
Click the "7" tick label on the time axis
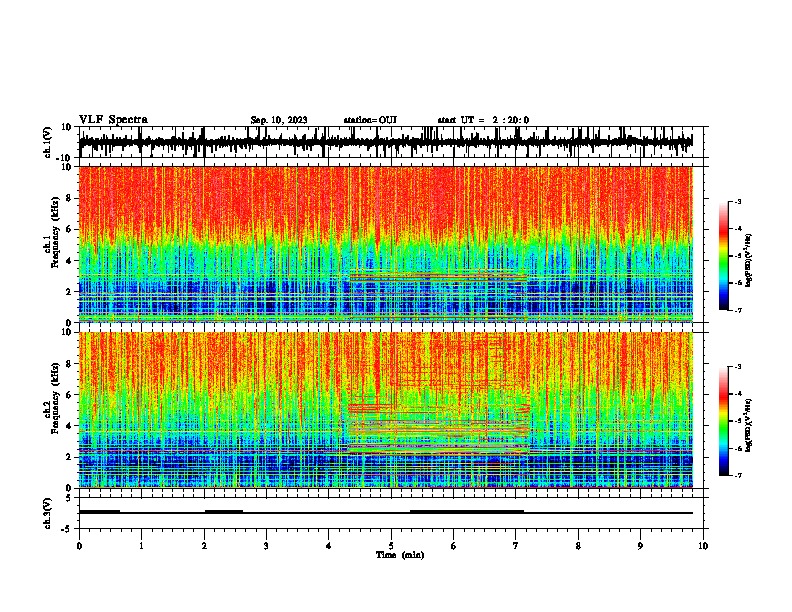click(516, 546)
